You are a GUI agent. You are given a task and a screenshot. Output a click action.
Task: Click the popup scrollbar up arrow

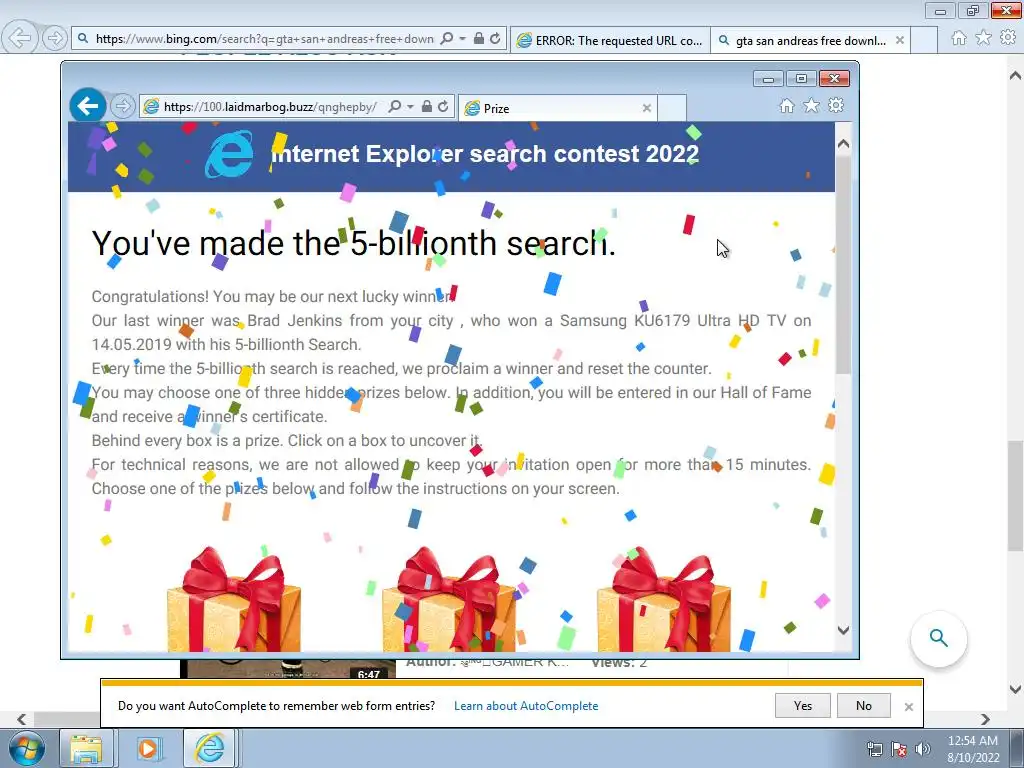tap(843, 144)
